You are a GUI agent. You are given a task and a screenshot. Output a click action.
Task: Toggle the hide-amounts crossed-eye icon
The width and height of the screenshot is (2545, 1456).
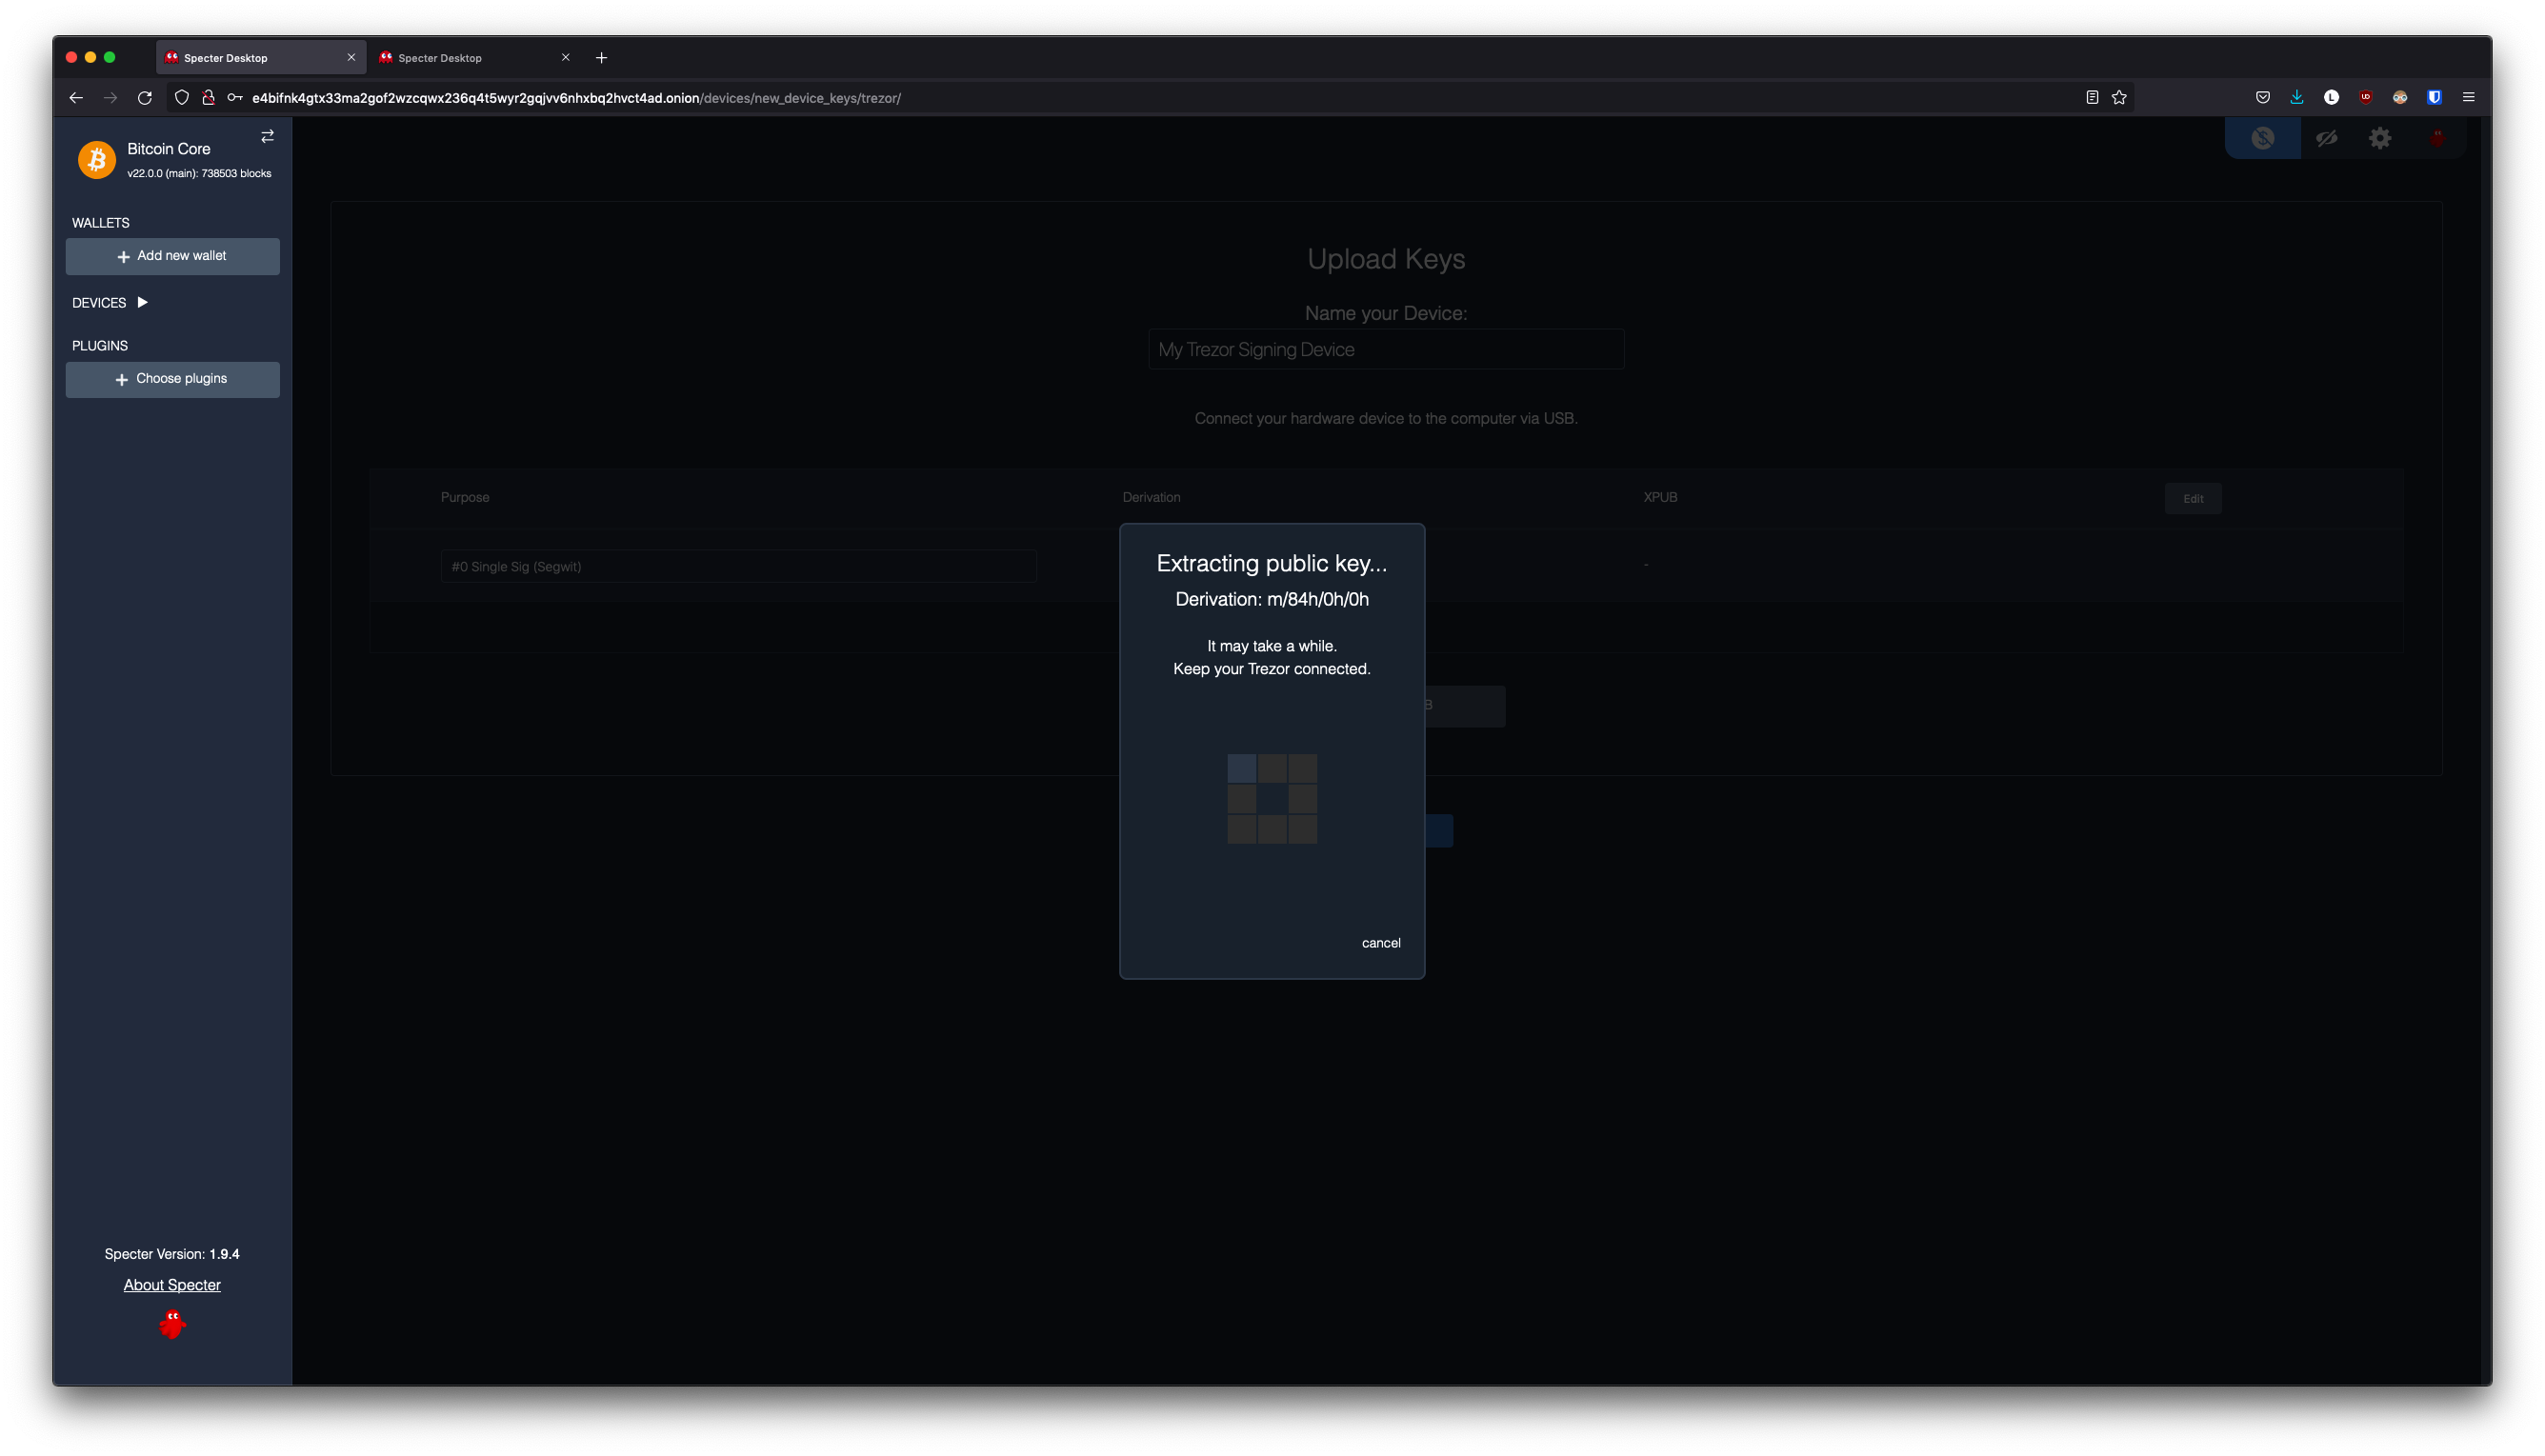2326,138
